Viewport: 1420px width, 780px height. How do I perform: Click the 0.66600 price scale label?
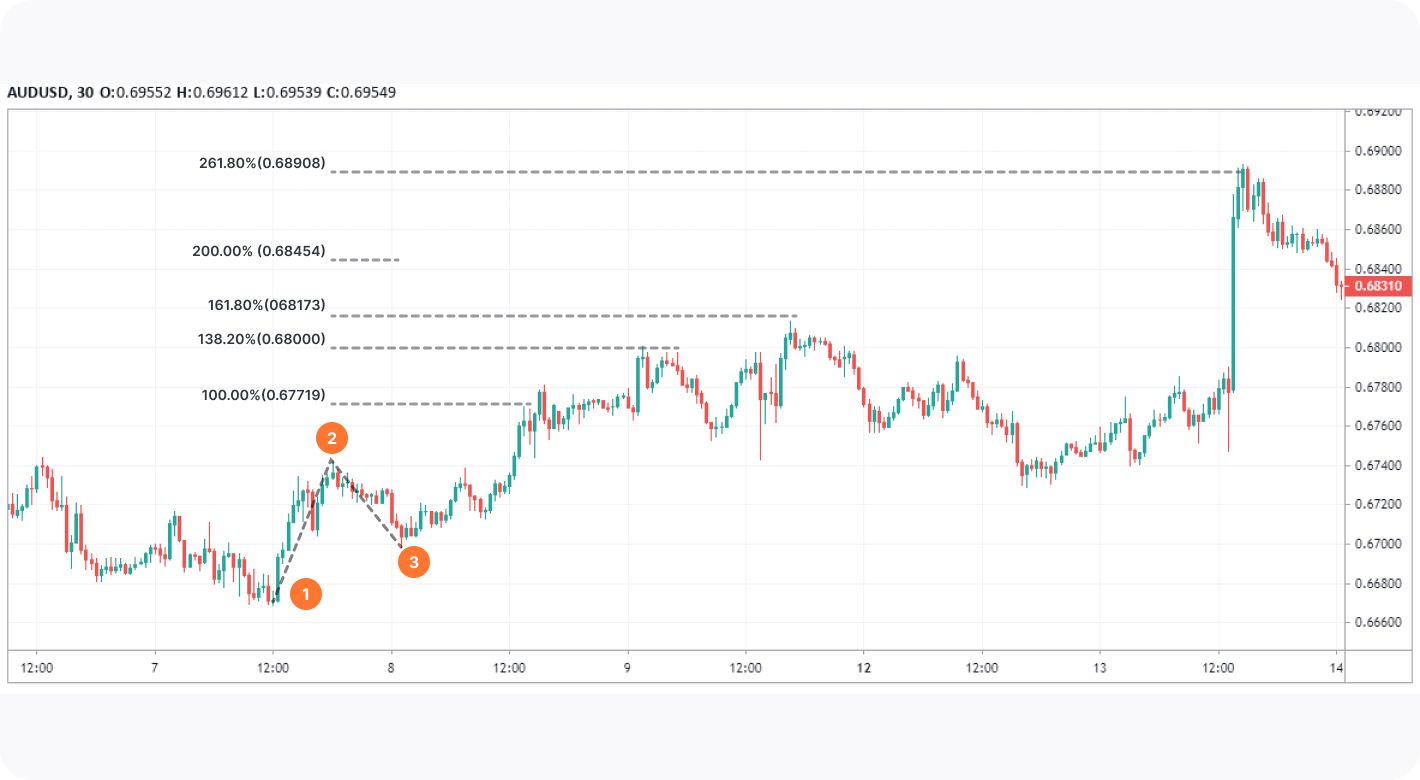point(1379,622)
